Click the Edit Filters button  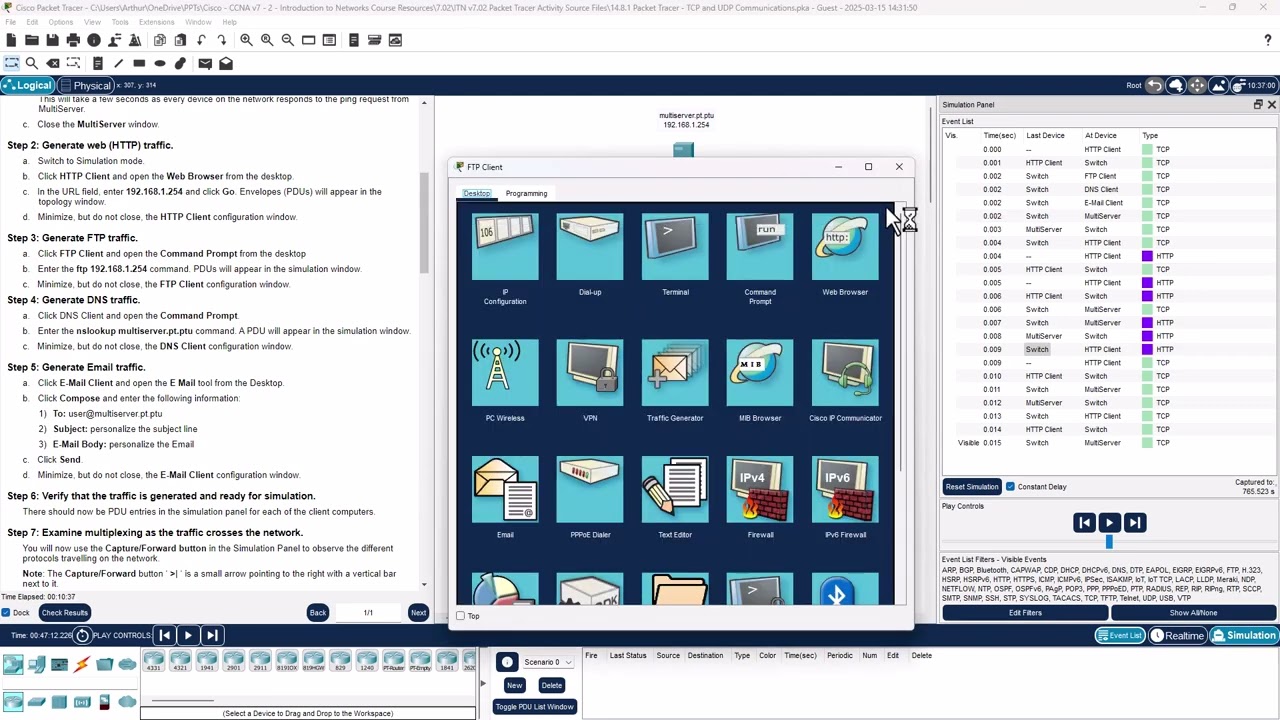pyautogui.click(x=1025, y=613)
